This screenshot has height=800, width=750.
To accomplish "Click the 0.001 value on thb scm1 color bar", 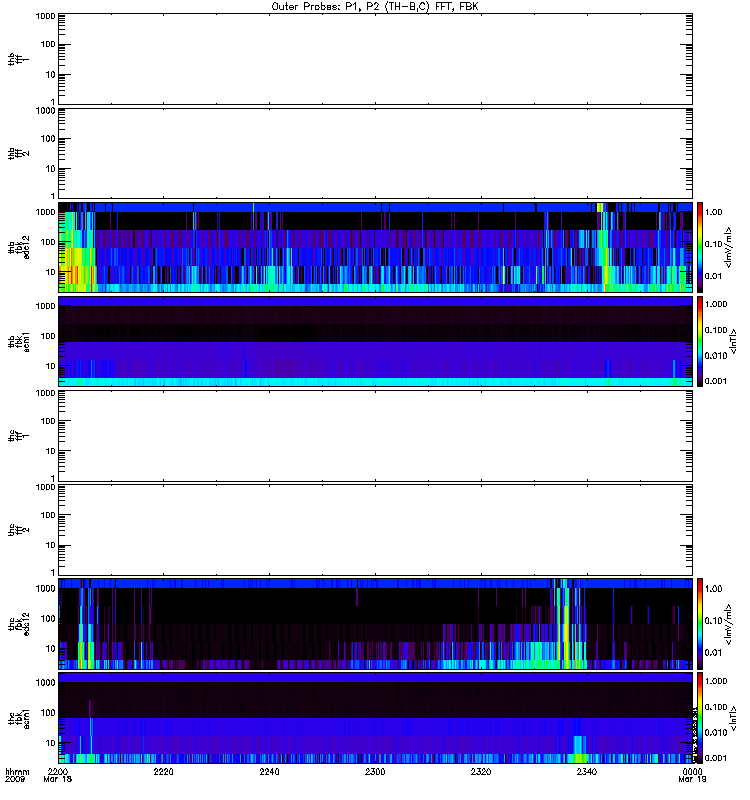I will 716,381.
